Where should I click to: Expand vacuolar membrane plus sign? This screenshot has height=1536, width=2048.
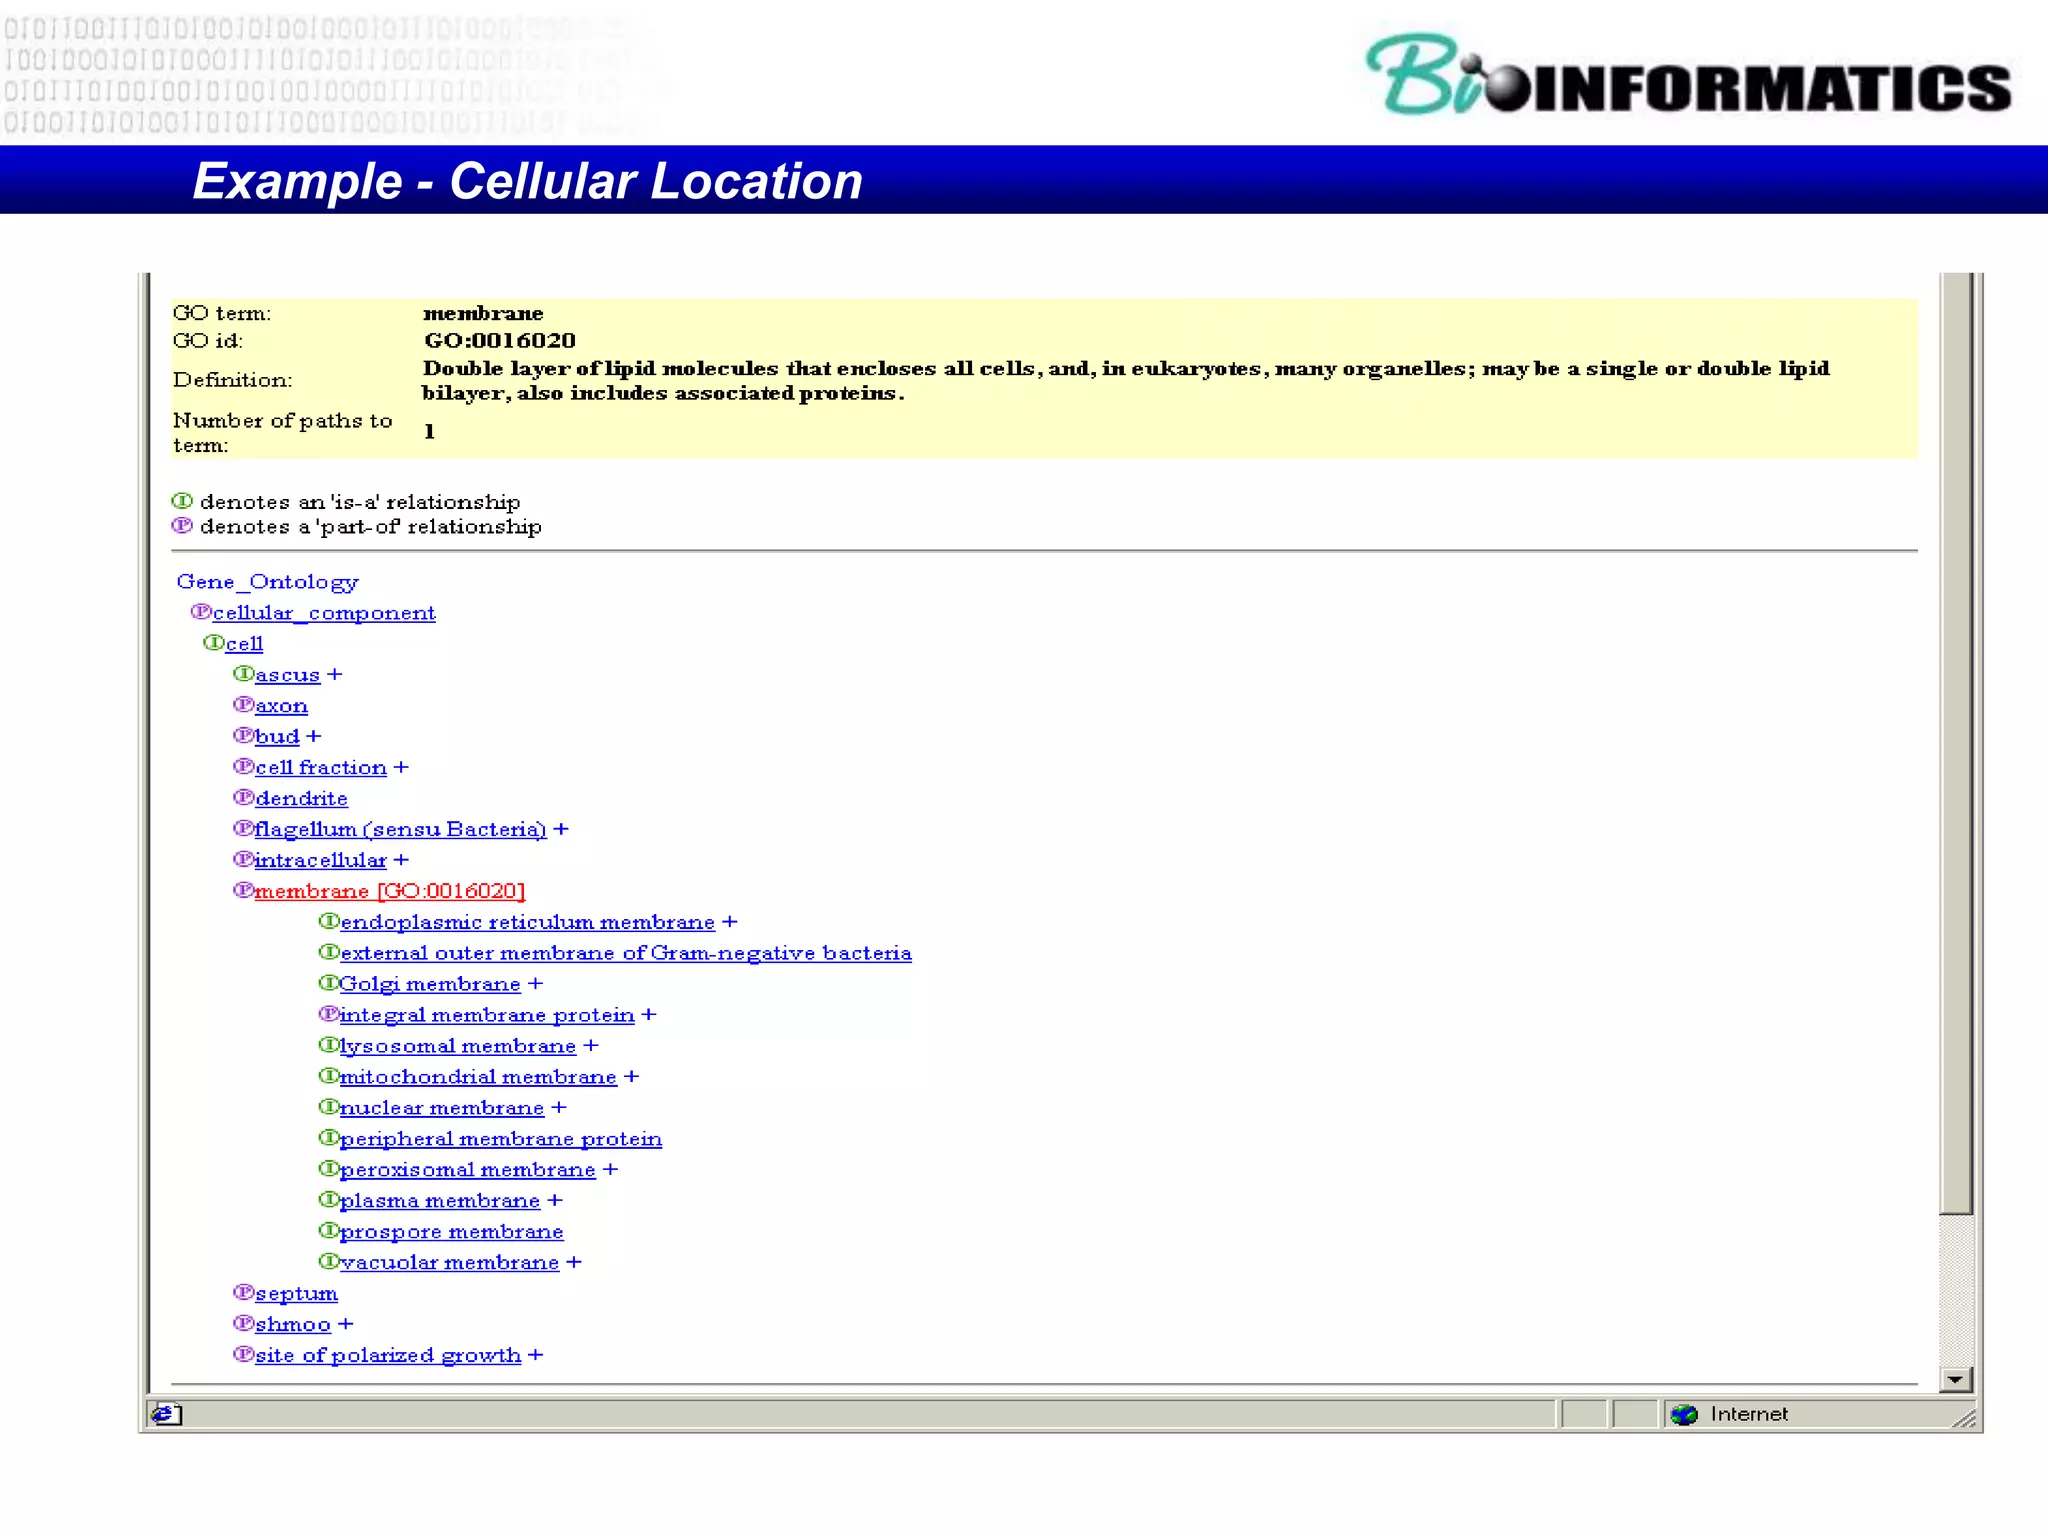pyautogui.click(x=574, y=1264)
